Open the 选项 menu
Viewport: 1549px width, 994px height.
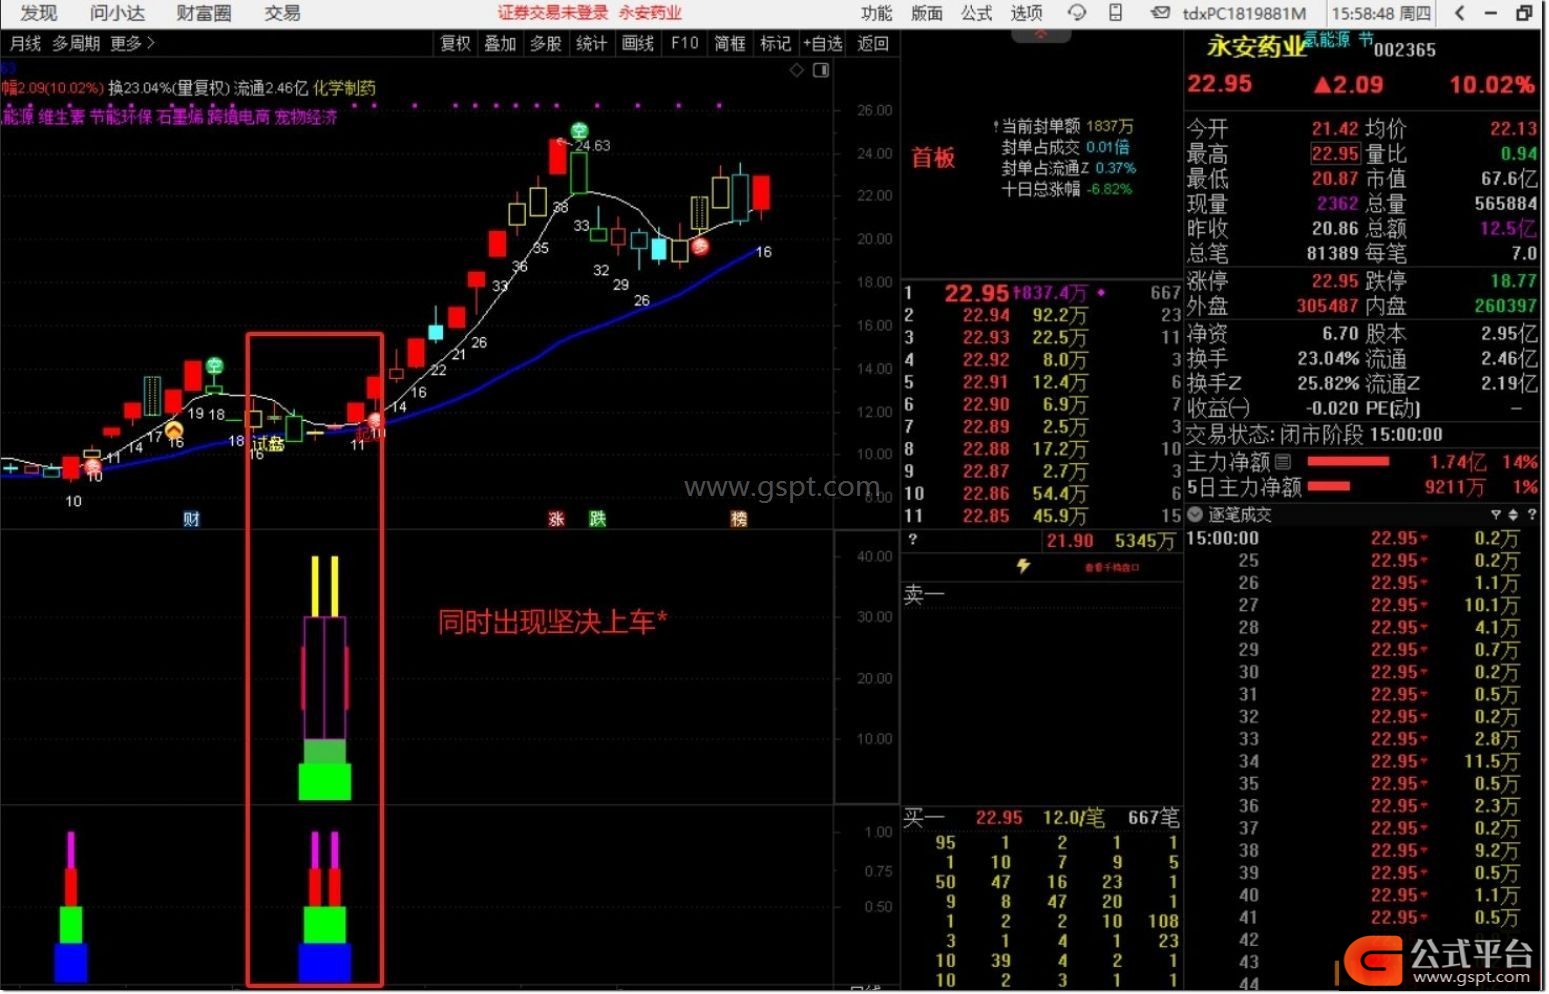[x=1026, y=13]
